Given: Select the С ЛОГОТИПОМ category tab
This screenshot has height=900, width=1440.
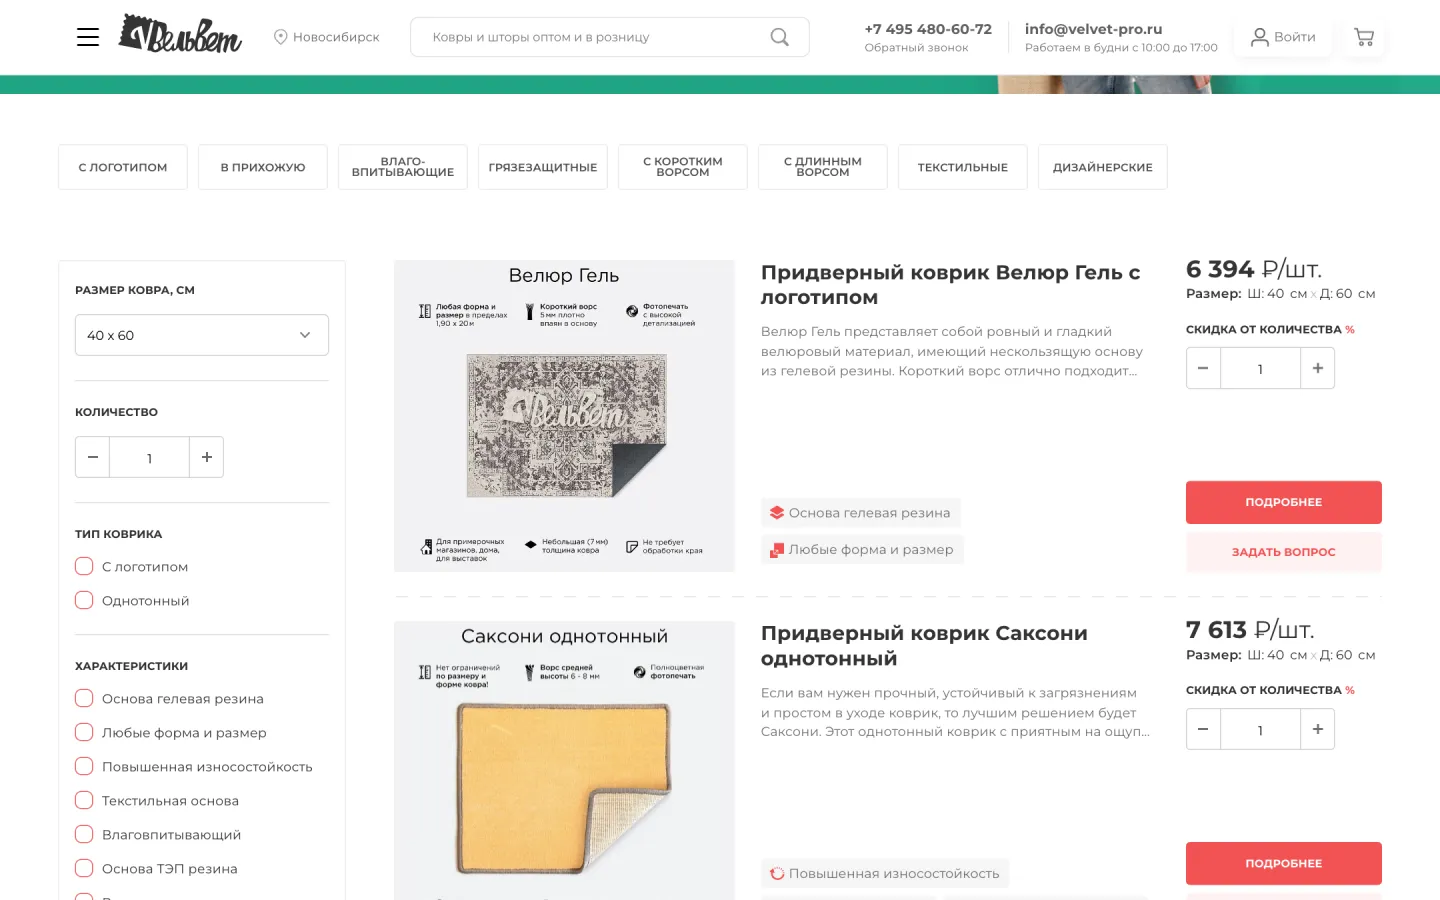Looking at the screenshot, I should point(123,167).
